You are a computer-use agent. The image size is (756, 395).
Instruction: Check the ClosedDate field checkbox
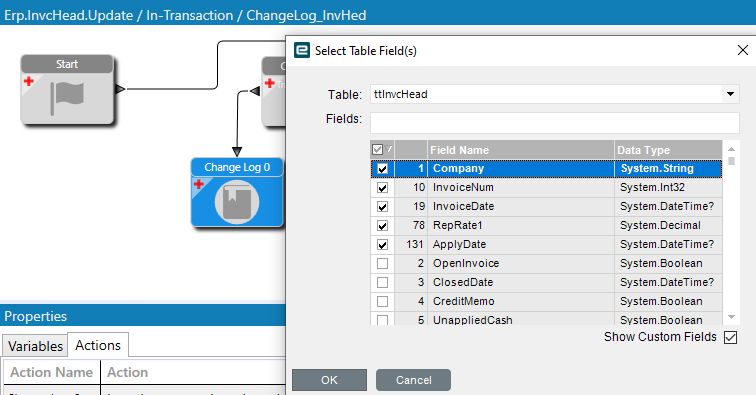tap(382, 283)
